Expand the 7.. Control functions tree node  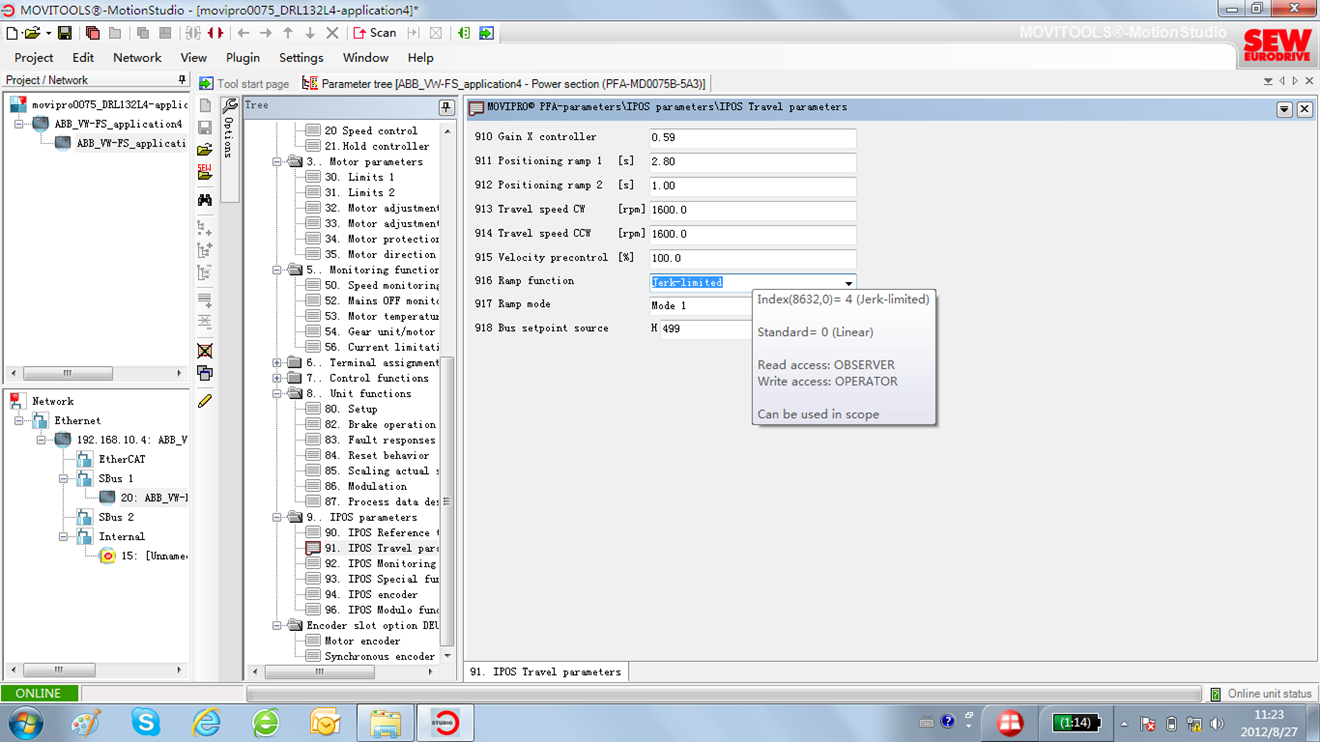(278, 378)
